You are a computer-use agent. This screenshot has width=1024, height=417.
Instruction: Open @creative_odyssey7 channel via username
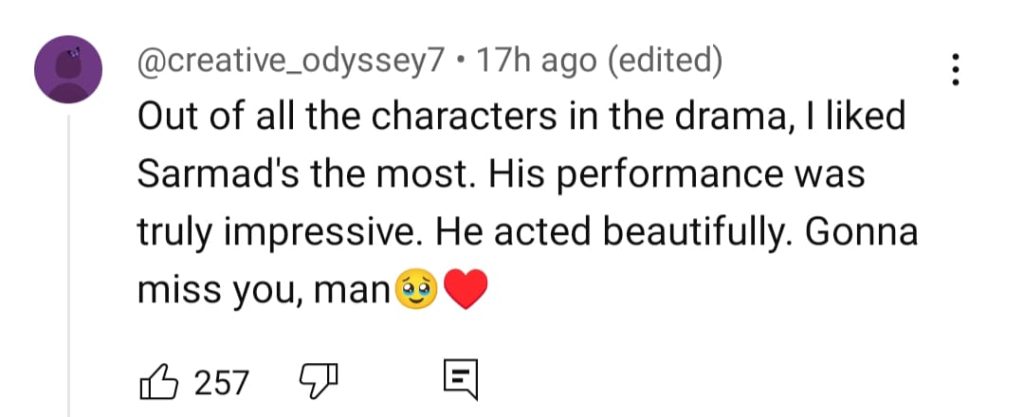[x=291, y=62]
